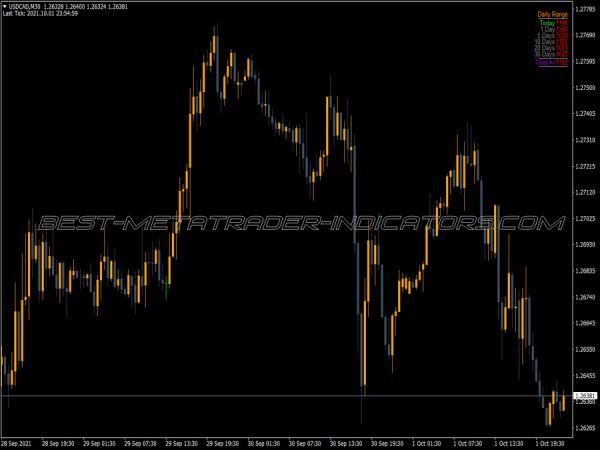Click the Today range value row
600x450 pixels.
coord(554,23)
